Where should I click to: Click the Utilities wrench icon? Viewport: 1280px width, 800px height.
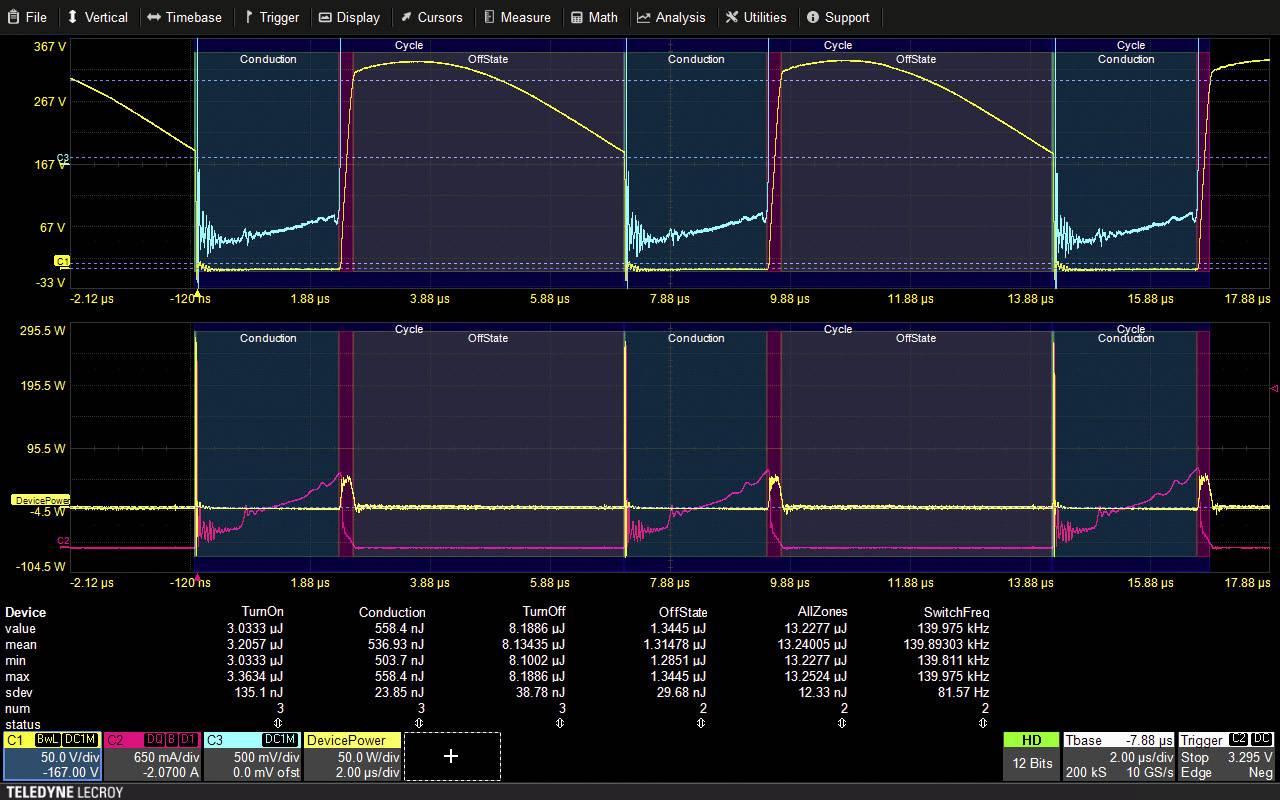pyautogui.click(x=731, y=17)
